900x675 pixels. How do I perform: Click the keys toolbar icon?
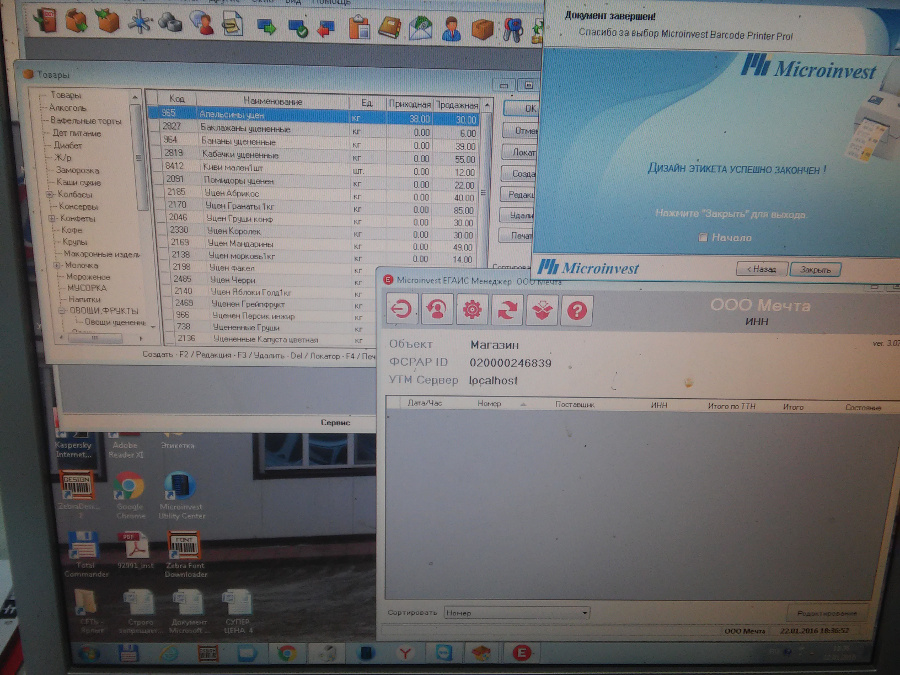pos(513,30)
